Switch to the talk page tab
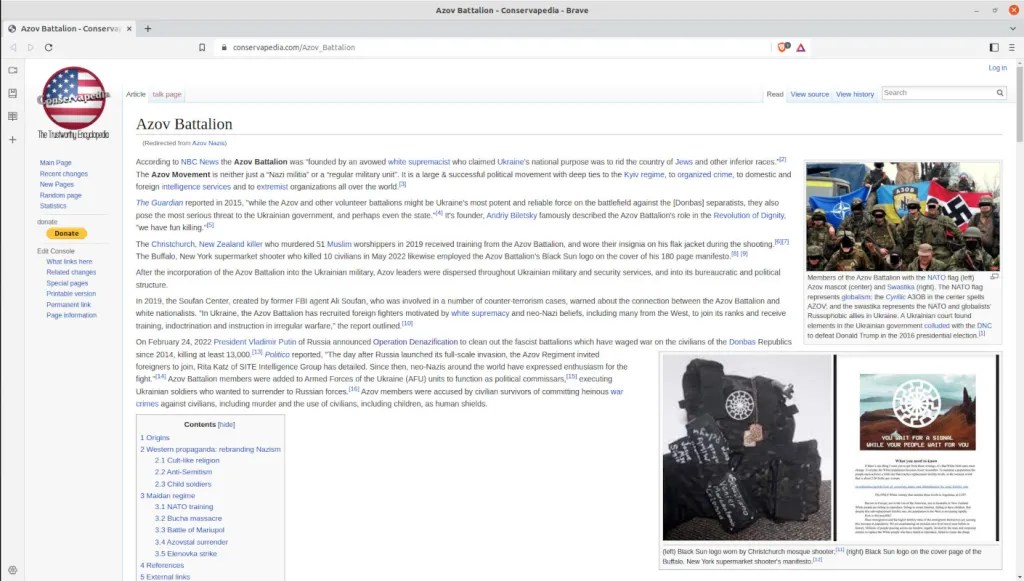The width and height of the screenshot is (1024, 581). click(167, 94)
